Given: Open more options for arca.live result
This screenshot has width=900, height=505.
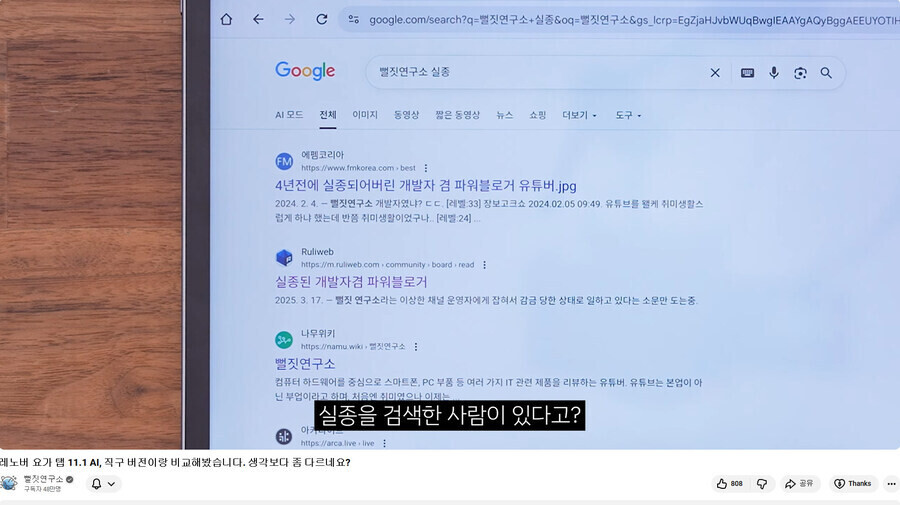Looking at the screenshot, I should (x=384, y=443).
